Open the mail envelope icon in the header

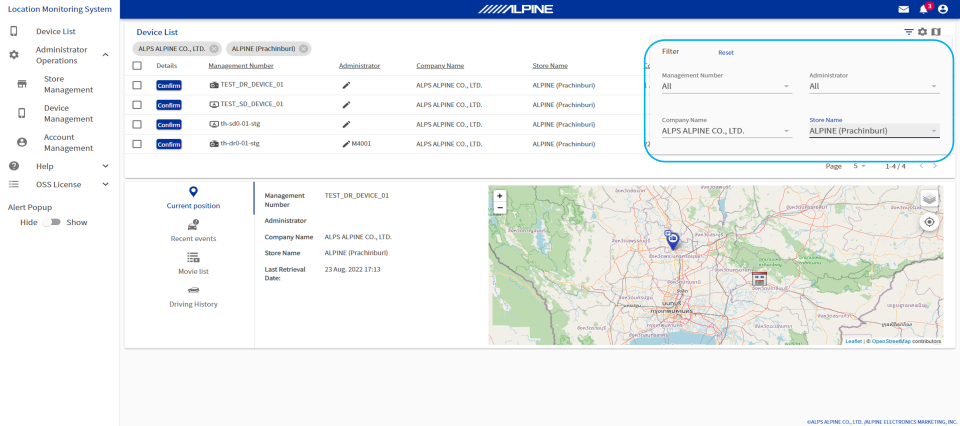coord(904,9)
